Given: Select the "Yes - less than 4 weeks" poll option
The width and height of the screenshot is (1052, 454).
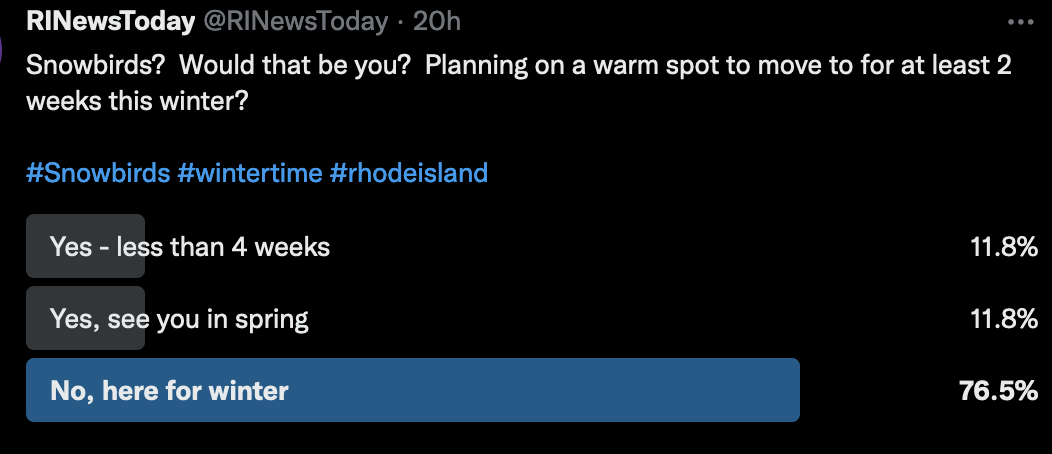Looking at the screenshot, I should point(190,246).
